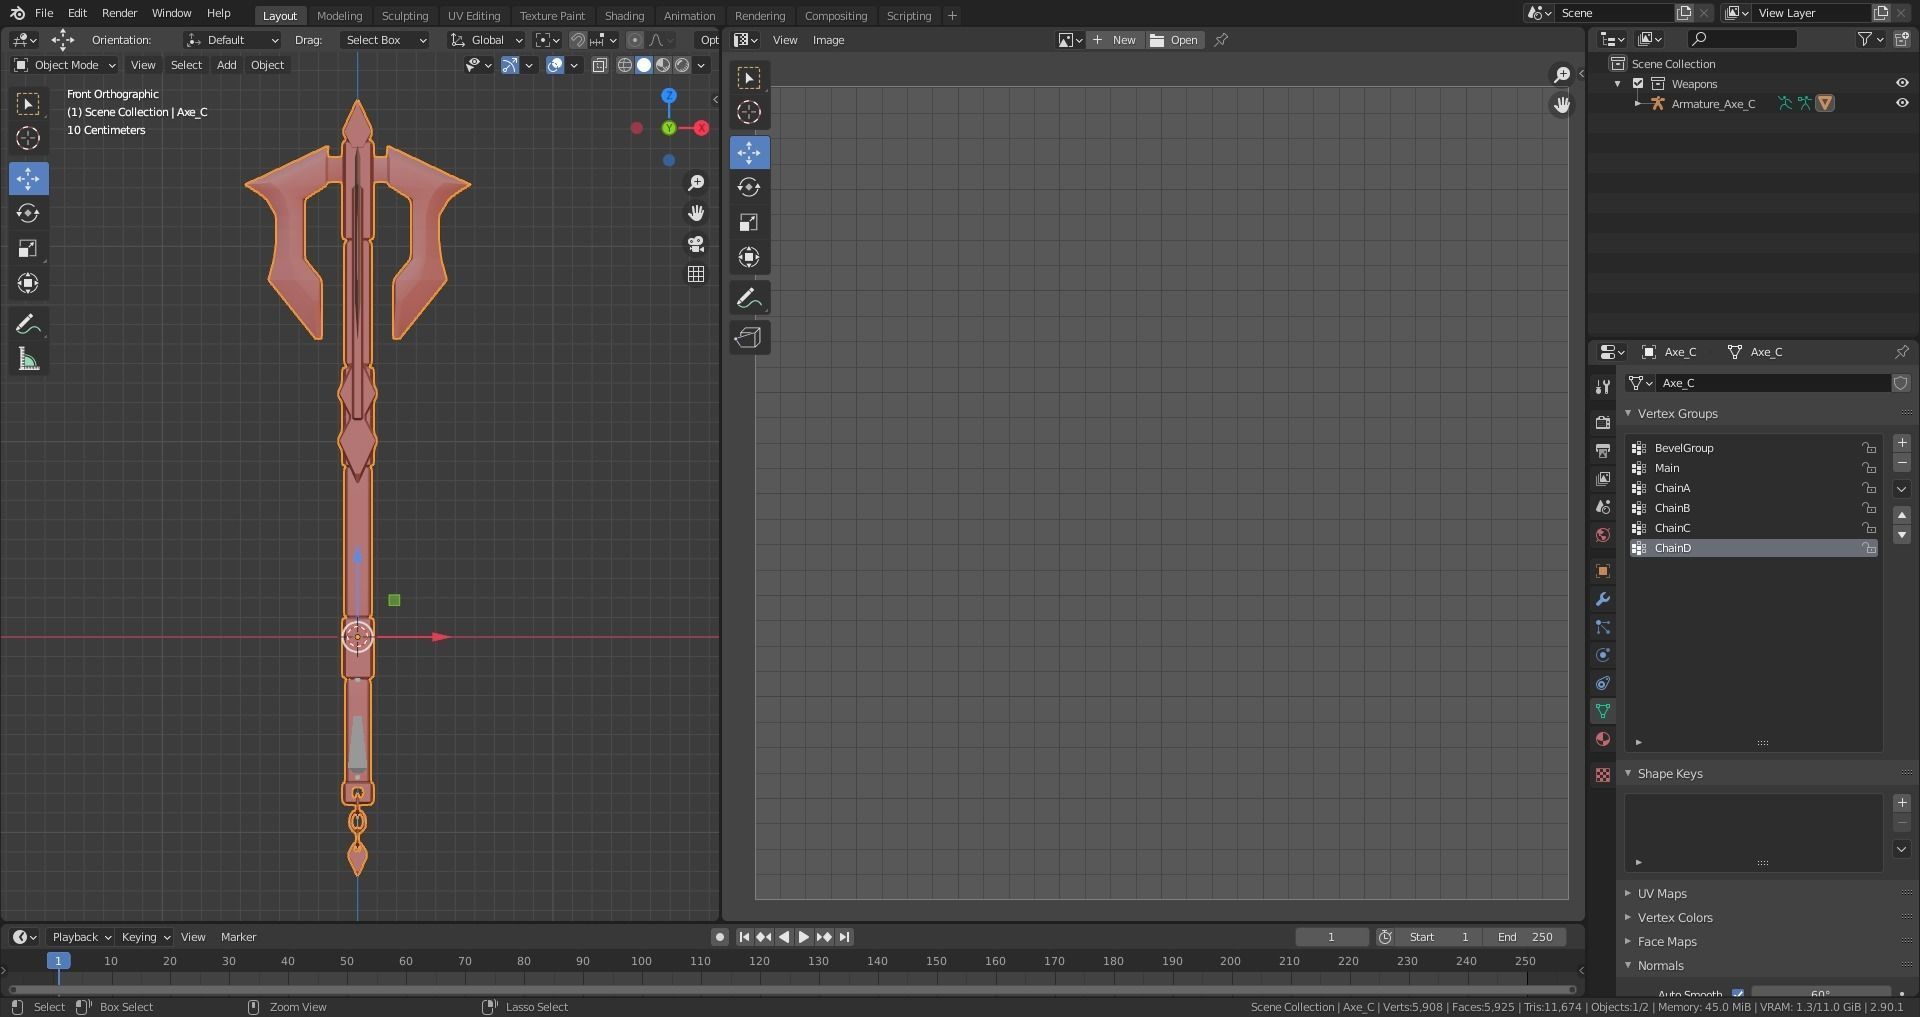Collapse the Vertex Groups panel
This screenshot has width=1920, height=1017.
tap(1676, 413)
